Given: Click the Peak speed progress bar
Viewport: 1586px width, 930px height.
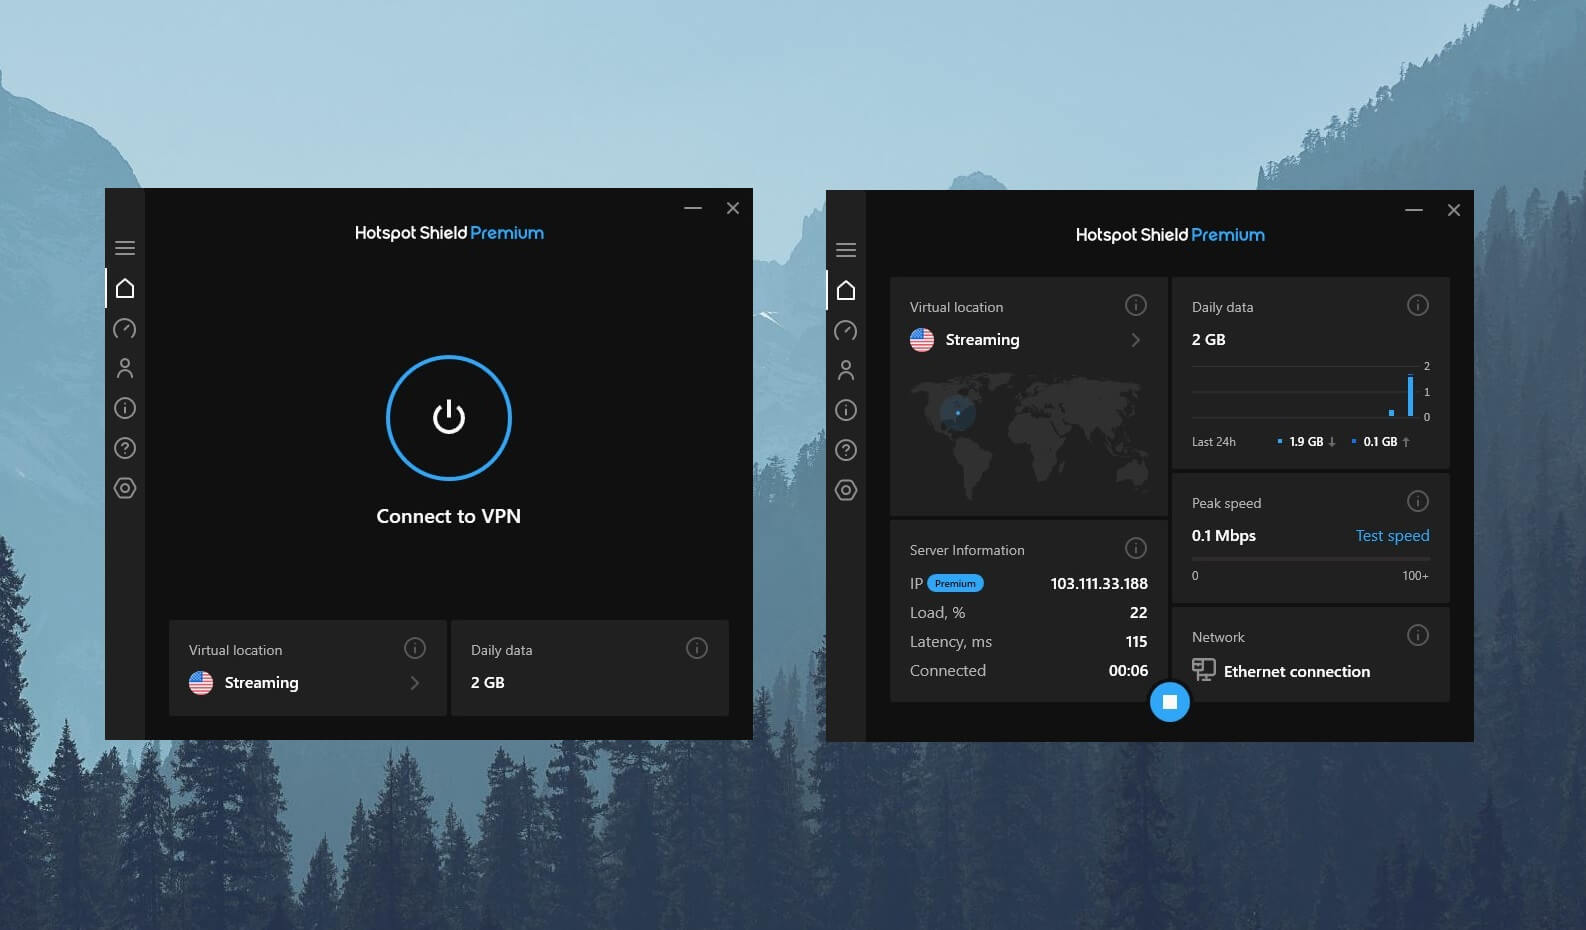Looking at the screenshot, I should pyautogui.click(x=1310, y=558).
